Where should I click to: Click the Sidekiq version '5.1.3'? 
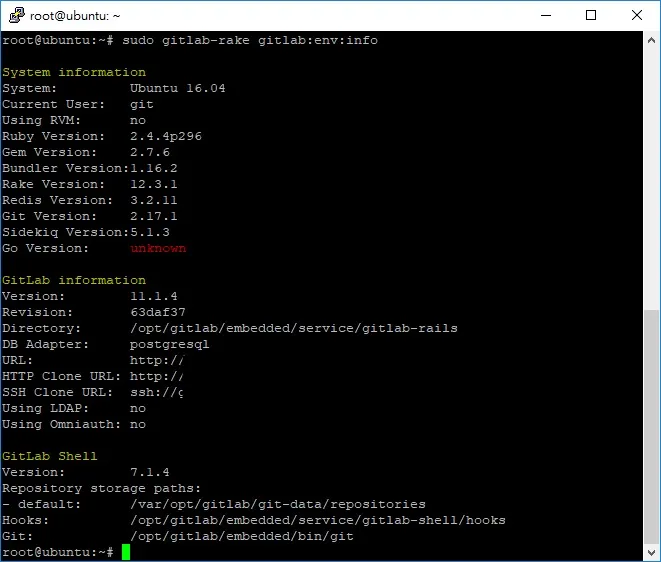[150, 232]
